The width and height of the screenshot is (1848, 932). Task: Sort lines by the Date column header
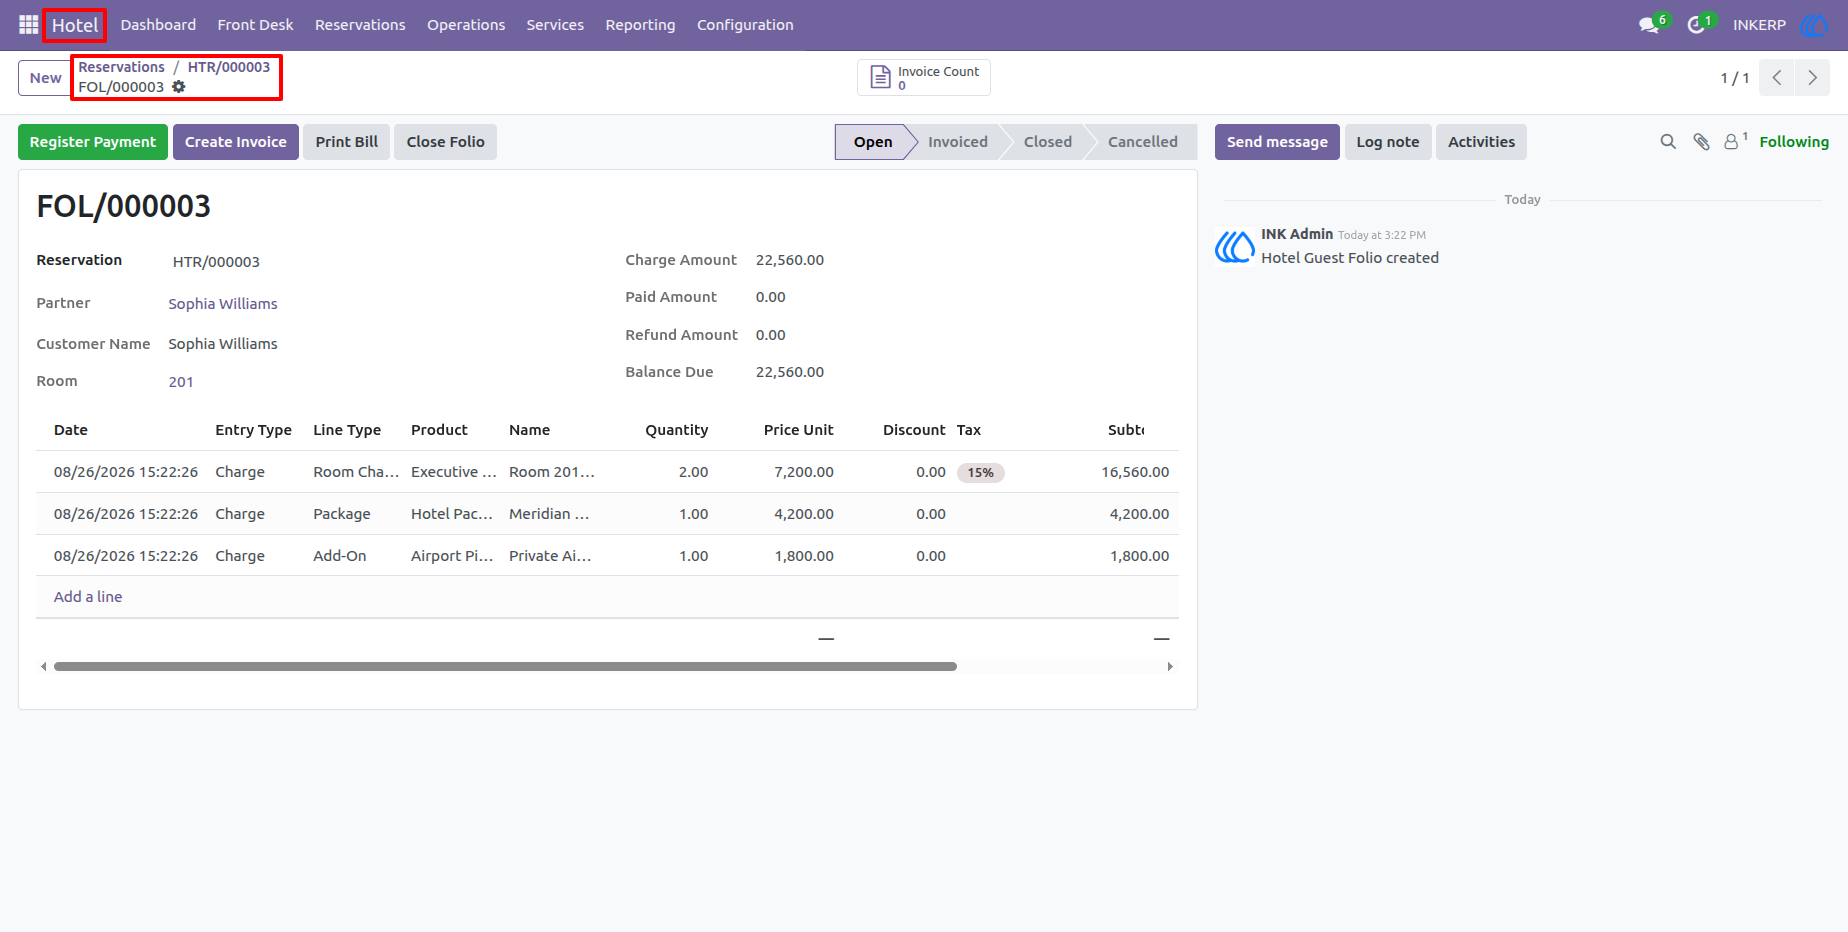point(71,430)
